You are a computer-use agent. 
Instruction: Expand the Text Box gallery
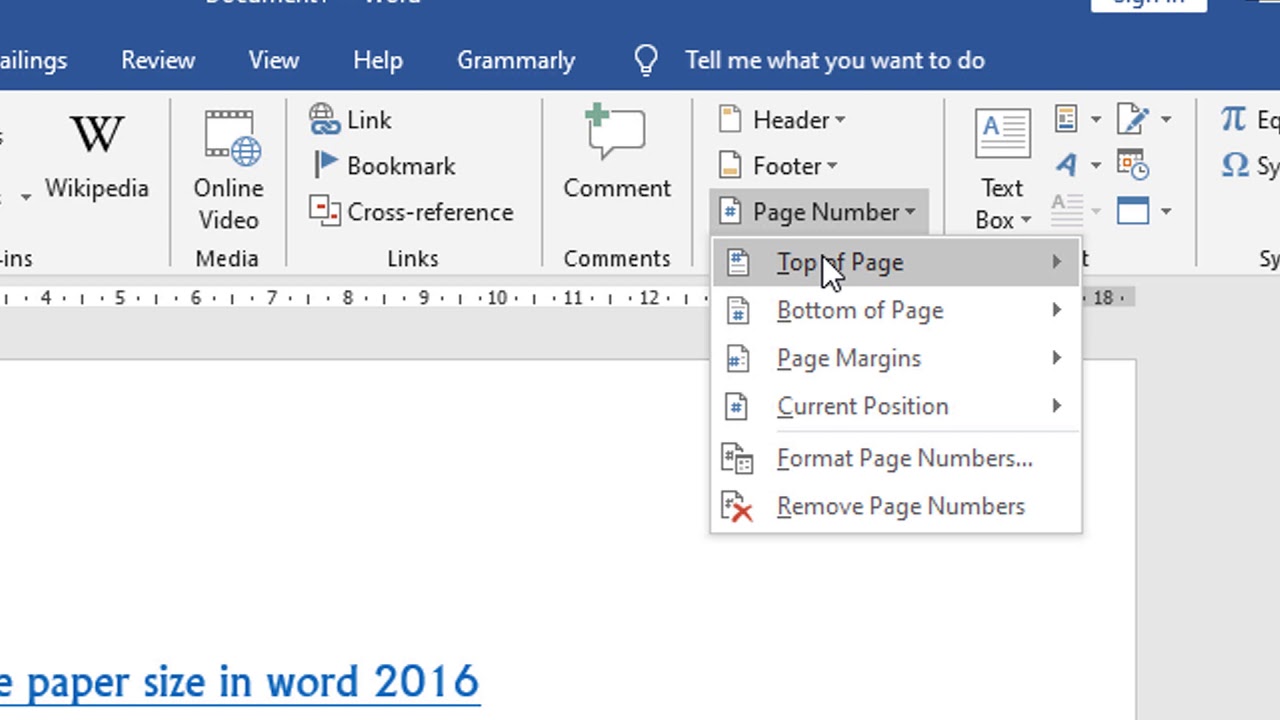[x=1027, y=219]
